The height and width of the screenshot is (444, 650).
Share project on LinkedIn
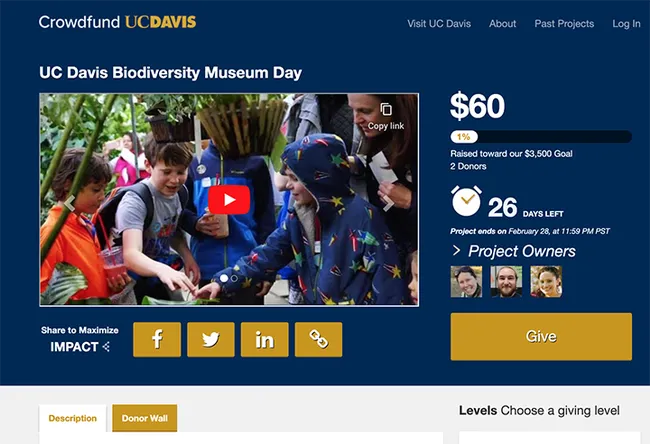pyautogui.click(x=264, y=339)
